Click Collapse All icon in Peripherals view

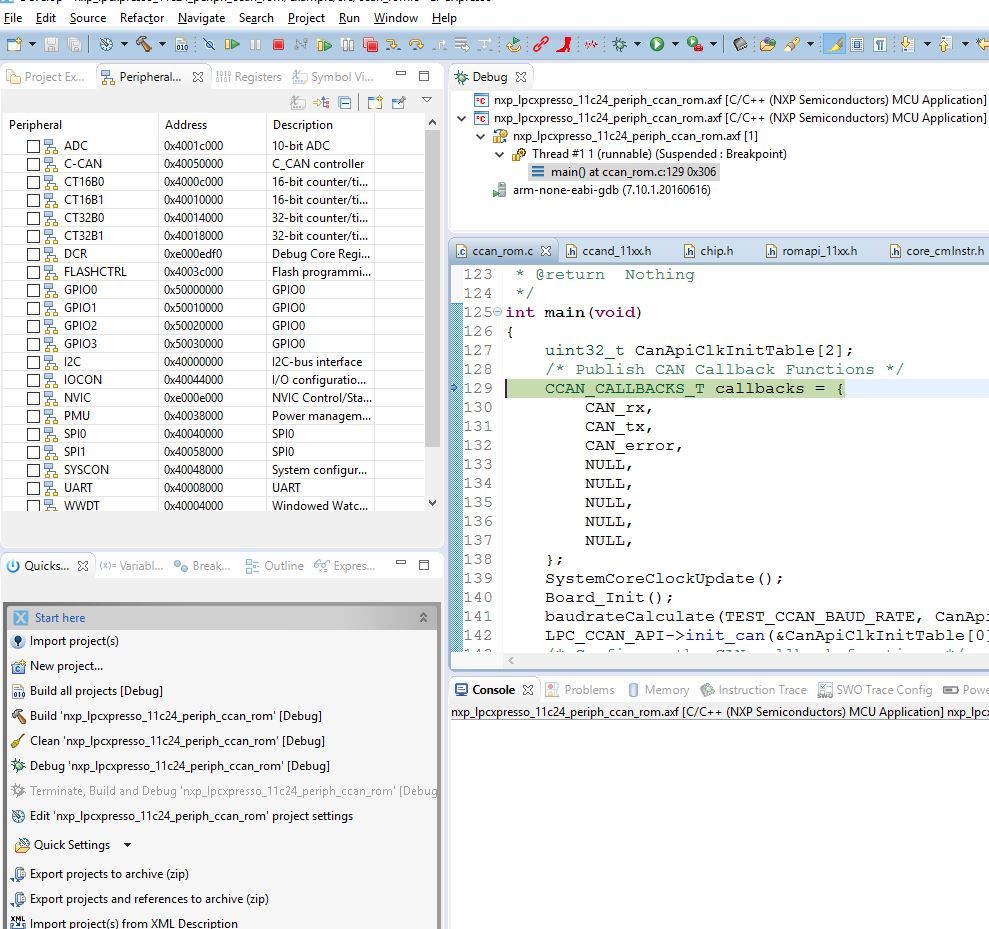click(345, 102)
